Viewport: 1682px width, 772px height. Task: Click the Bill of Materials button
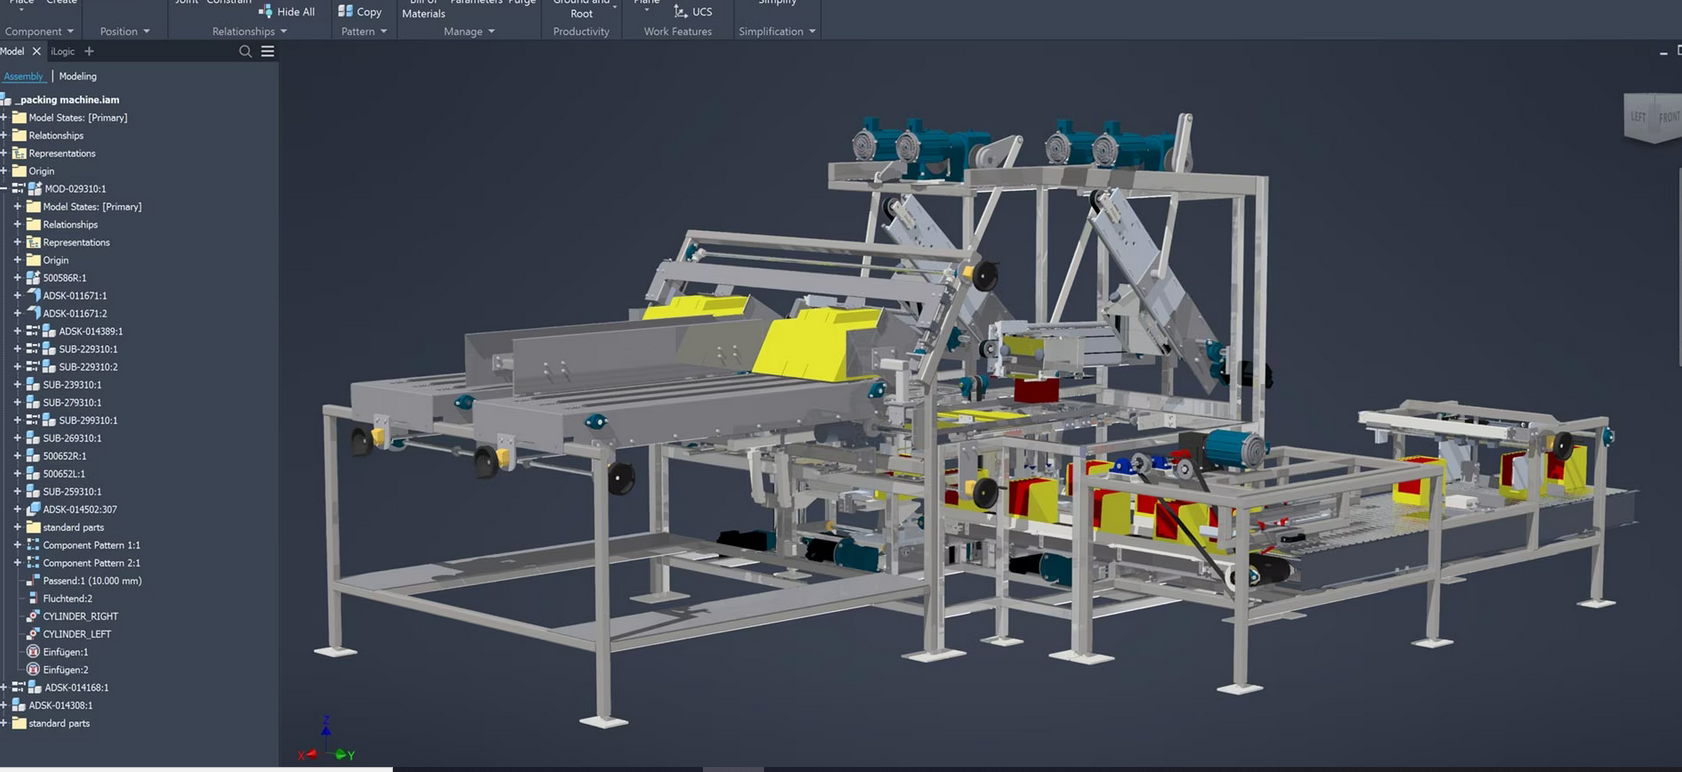[x=424, y=9]
